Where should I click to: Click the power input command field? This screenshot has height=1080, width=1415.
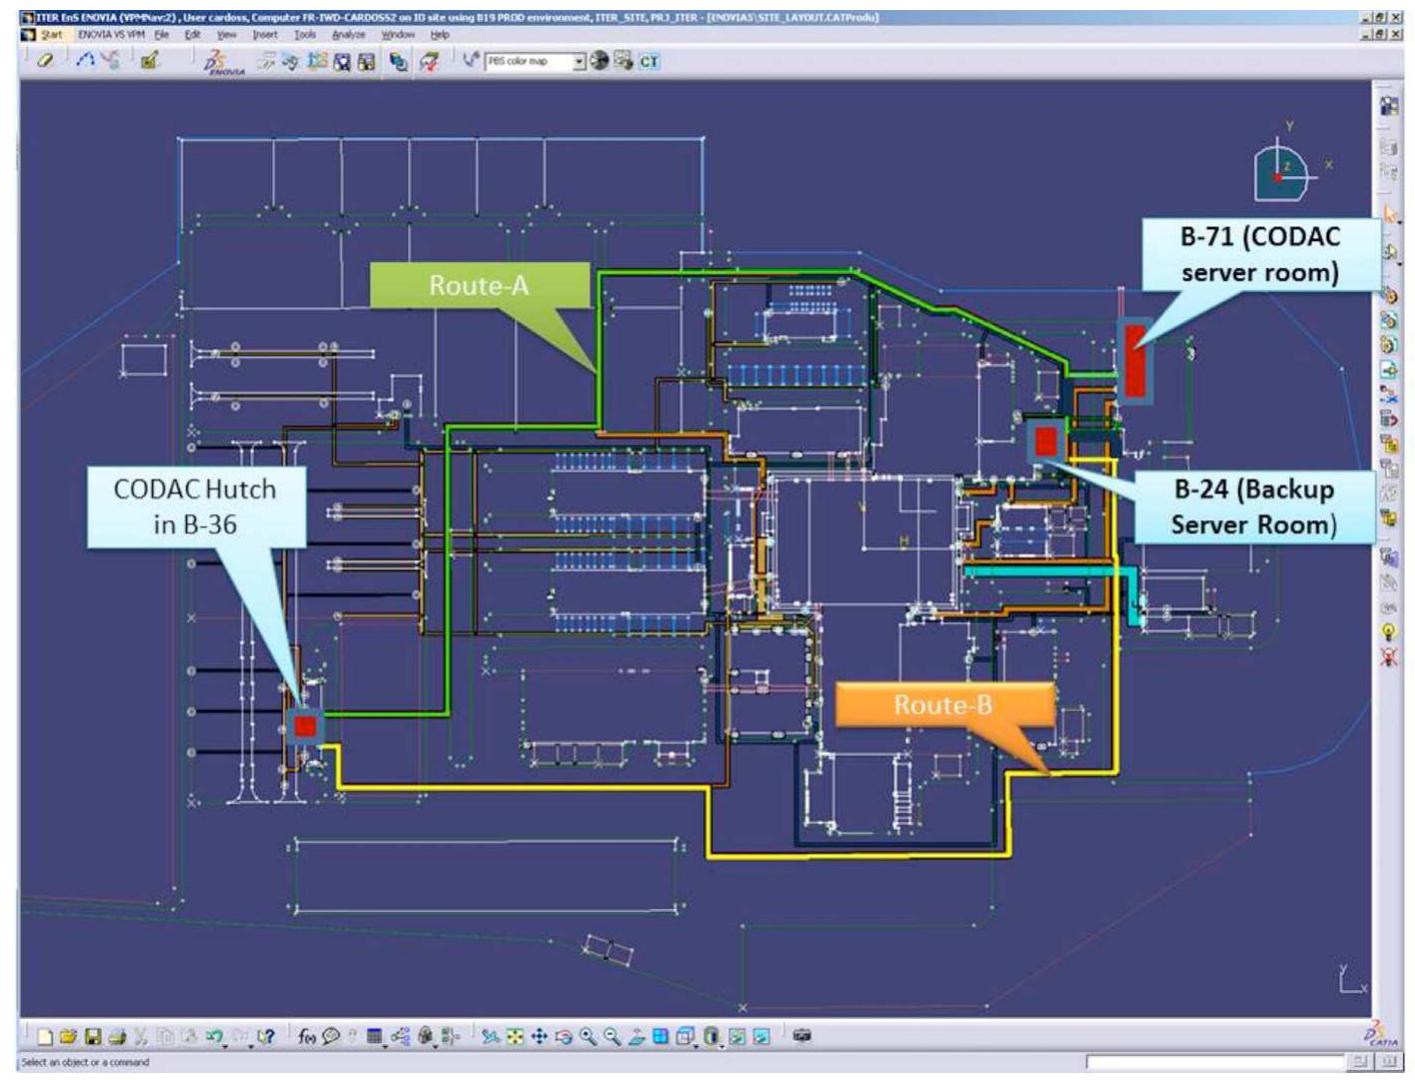point(1216,1062)
